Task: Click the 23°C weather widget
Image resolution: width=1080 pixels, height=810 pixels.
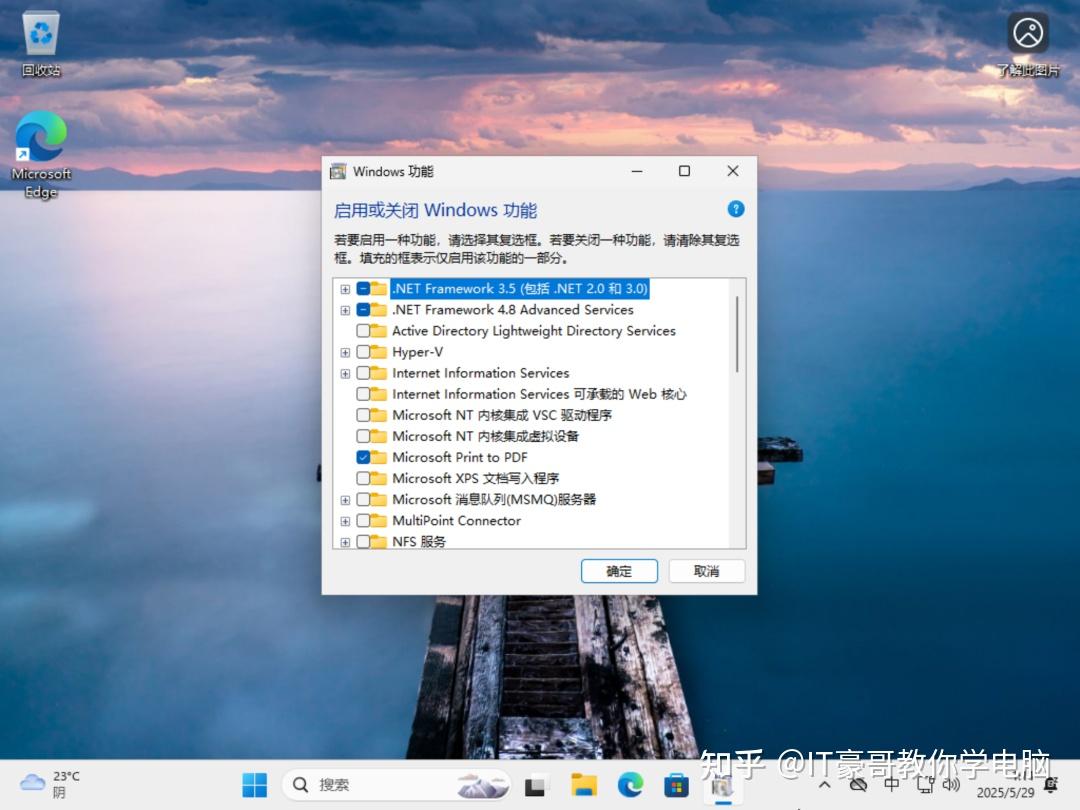Action: click(47, 784)
